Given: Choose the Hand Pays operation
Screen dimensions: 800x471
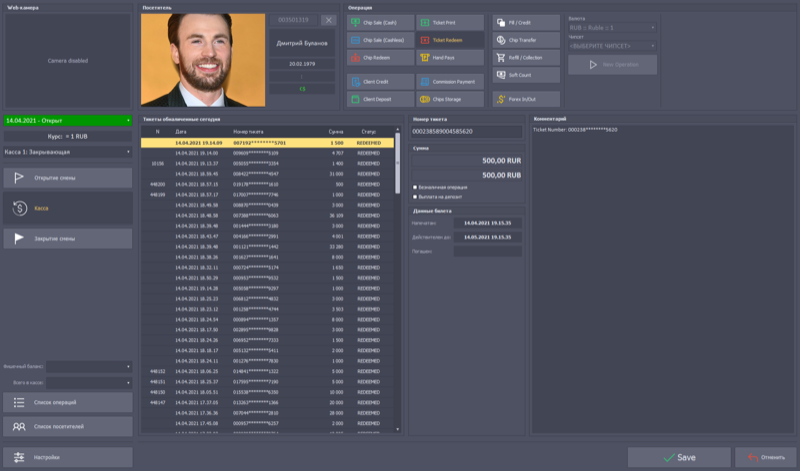Looking at the screenshot, I should (427, 58).
